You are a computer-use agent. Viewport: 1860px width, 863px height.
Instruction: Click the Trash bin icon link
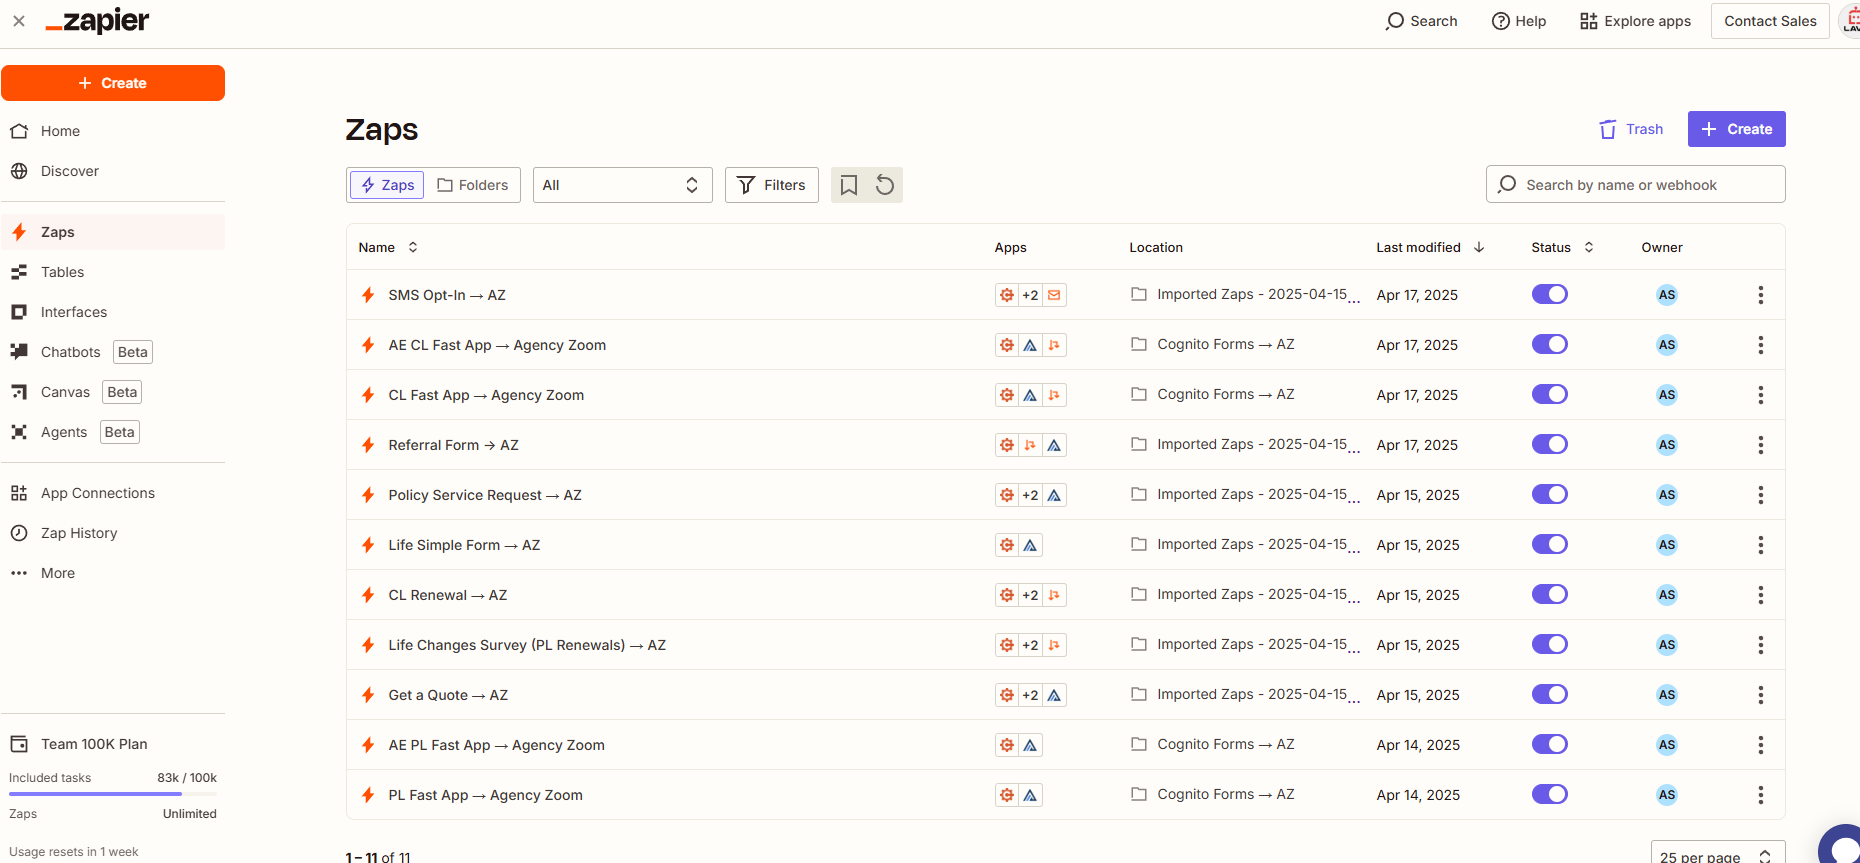(1608, 129)
